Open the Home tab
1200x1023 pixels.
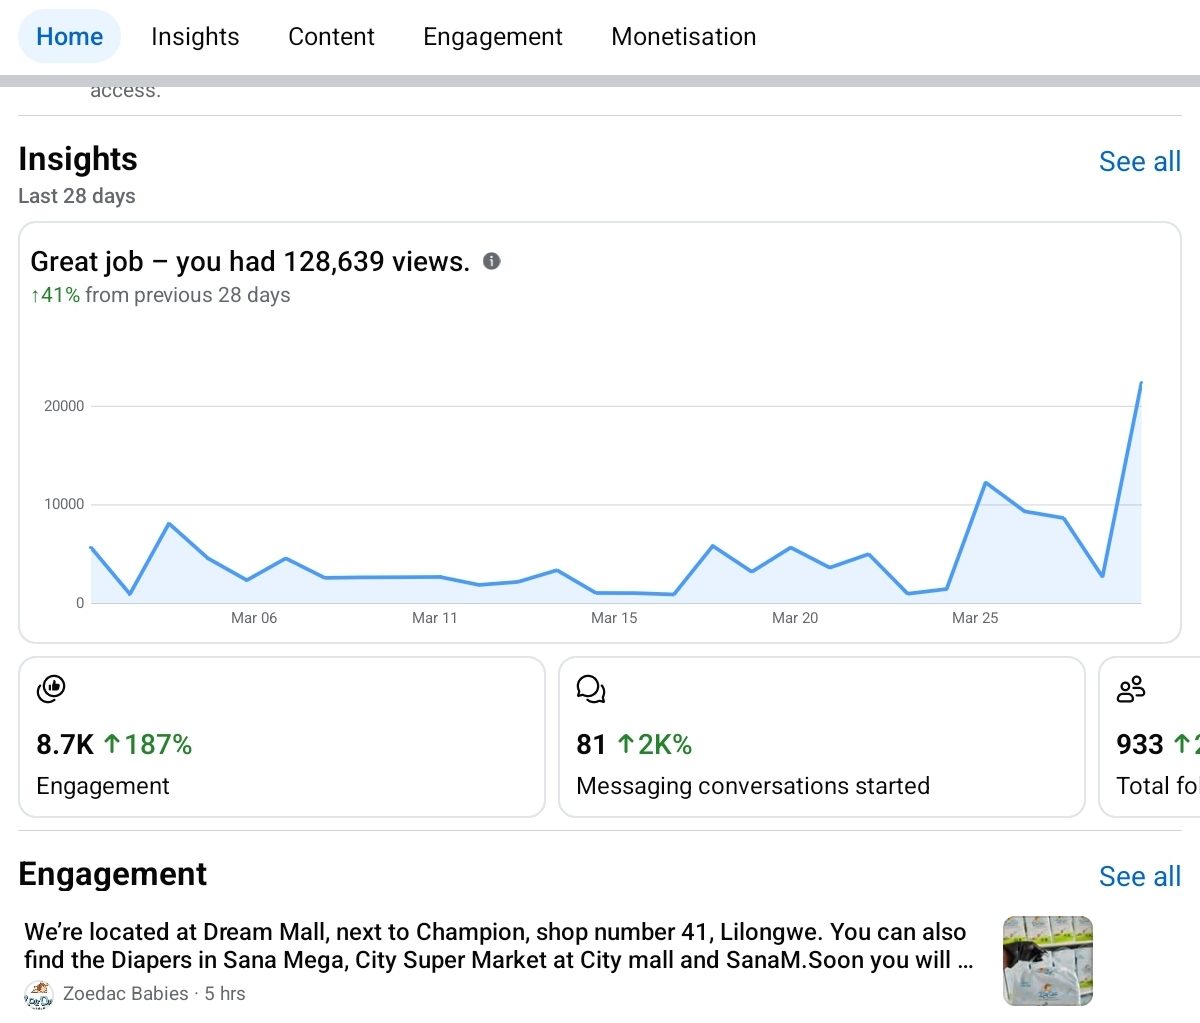(x=69, y=37)
